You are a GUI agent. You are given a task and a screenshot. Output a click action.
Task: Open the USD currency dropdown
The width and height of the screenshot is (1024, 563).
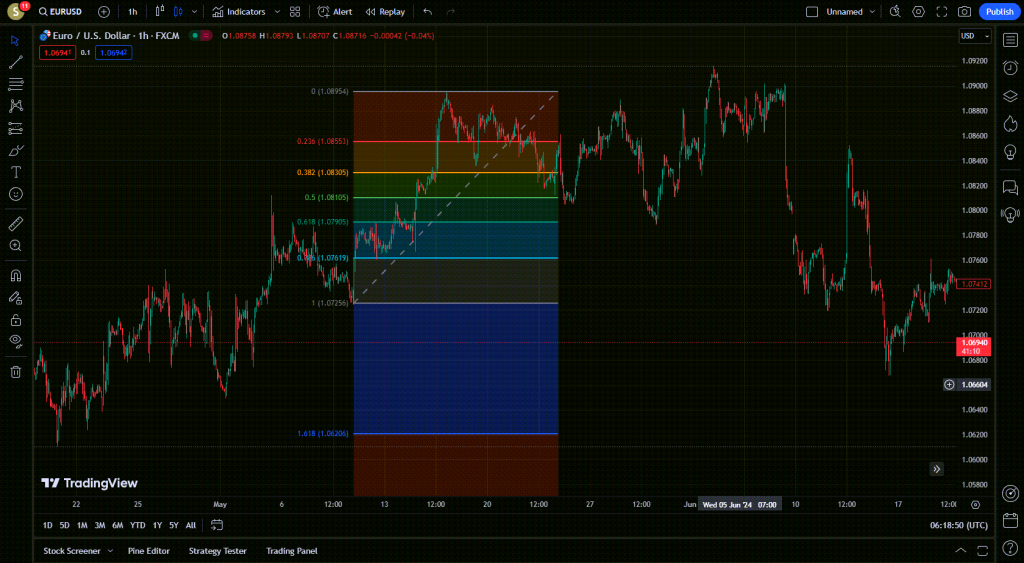tap(970, 36)
